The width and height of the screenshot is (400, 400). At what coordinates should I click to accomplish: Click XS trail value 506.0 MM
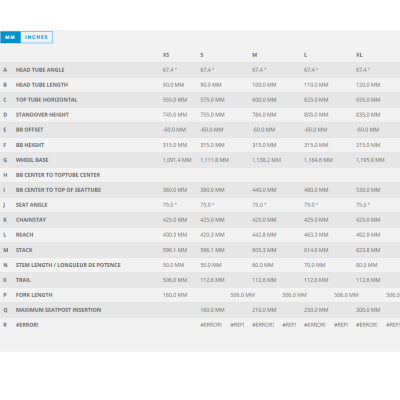(175, 280)
